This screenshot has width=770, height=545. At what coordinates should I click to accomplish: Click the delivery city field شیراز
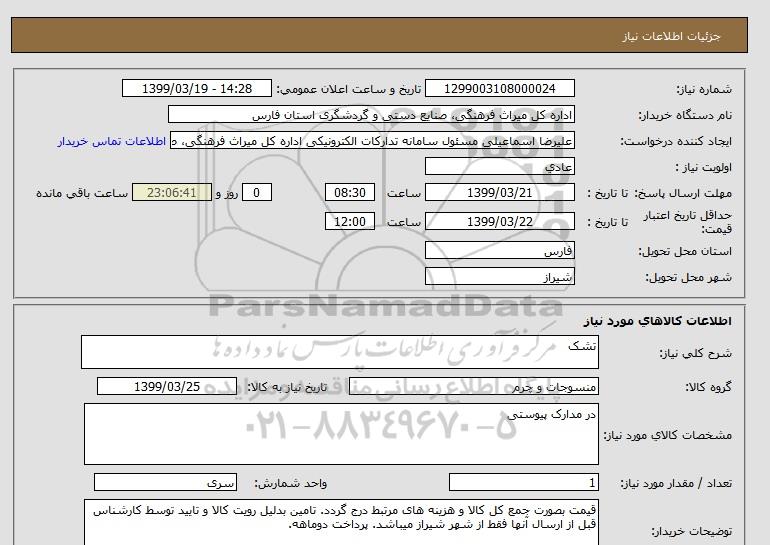pyautogui.click(x=499, y=276)
